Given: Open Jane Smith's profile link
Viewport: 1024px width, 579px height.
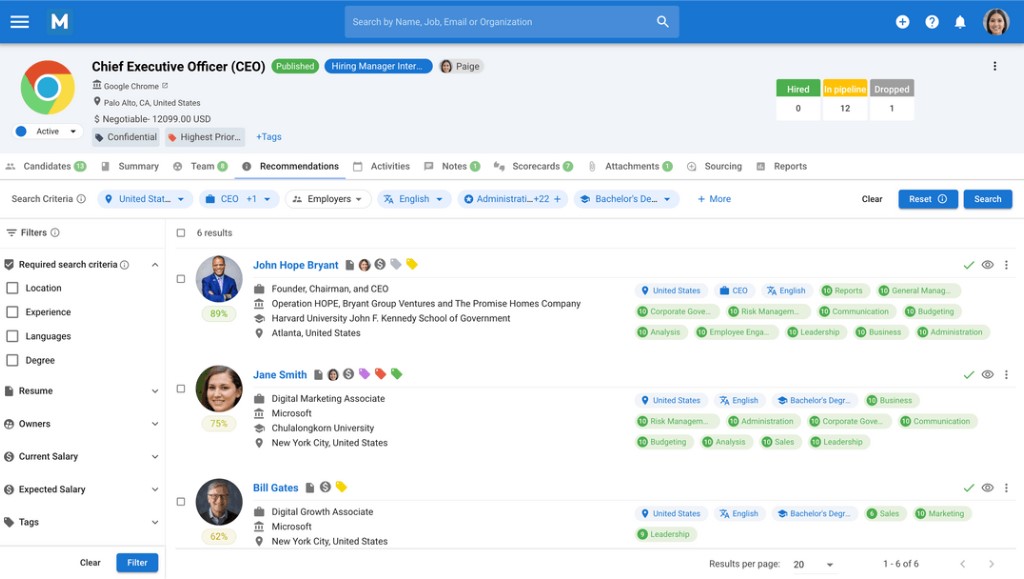Looking at the screenshot, I should (x=280, y=375).
